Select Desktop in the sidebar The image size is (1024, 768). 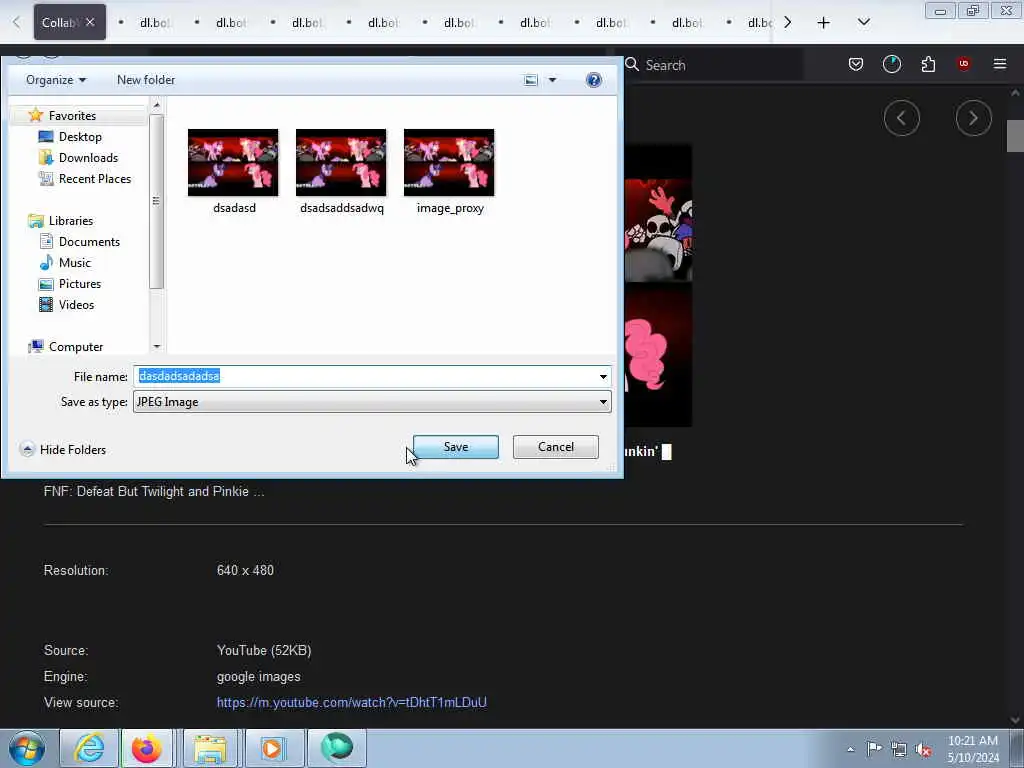[80, 136]
